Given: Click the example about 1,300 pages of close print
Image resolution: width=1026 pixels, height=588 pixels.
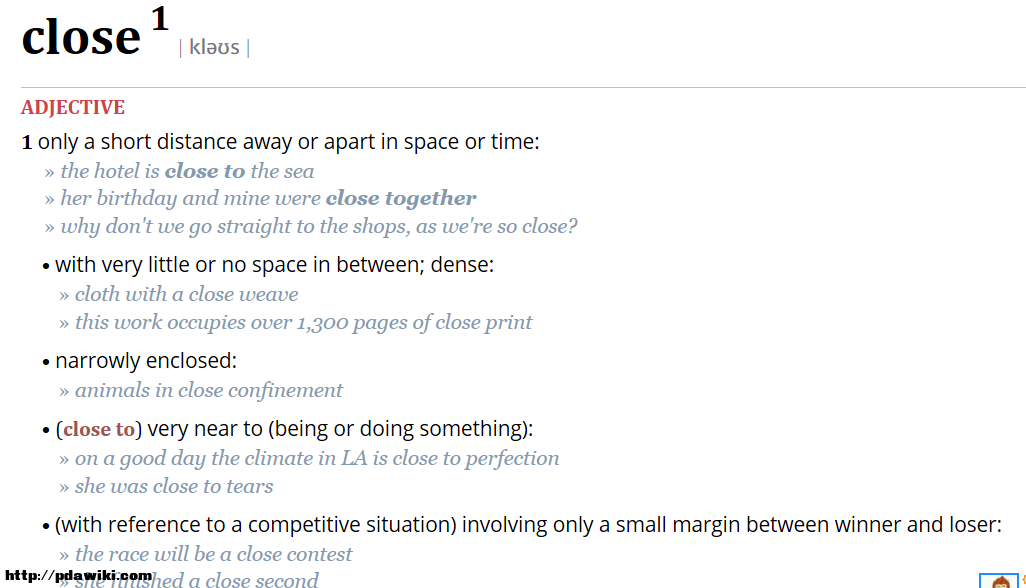Looking at the screenshot, I should point(304,322).
